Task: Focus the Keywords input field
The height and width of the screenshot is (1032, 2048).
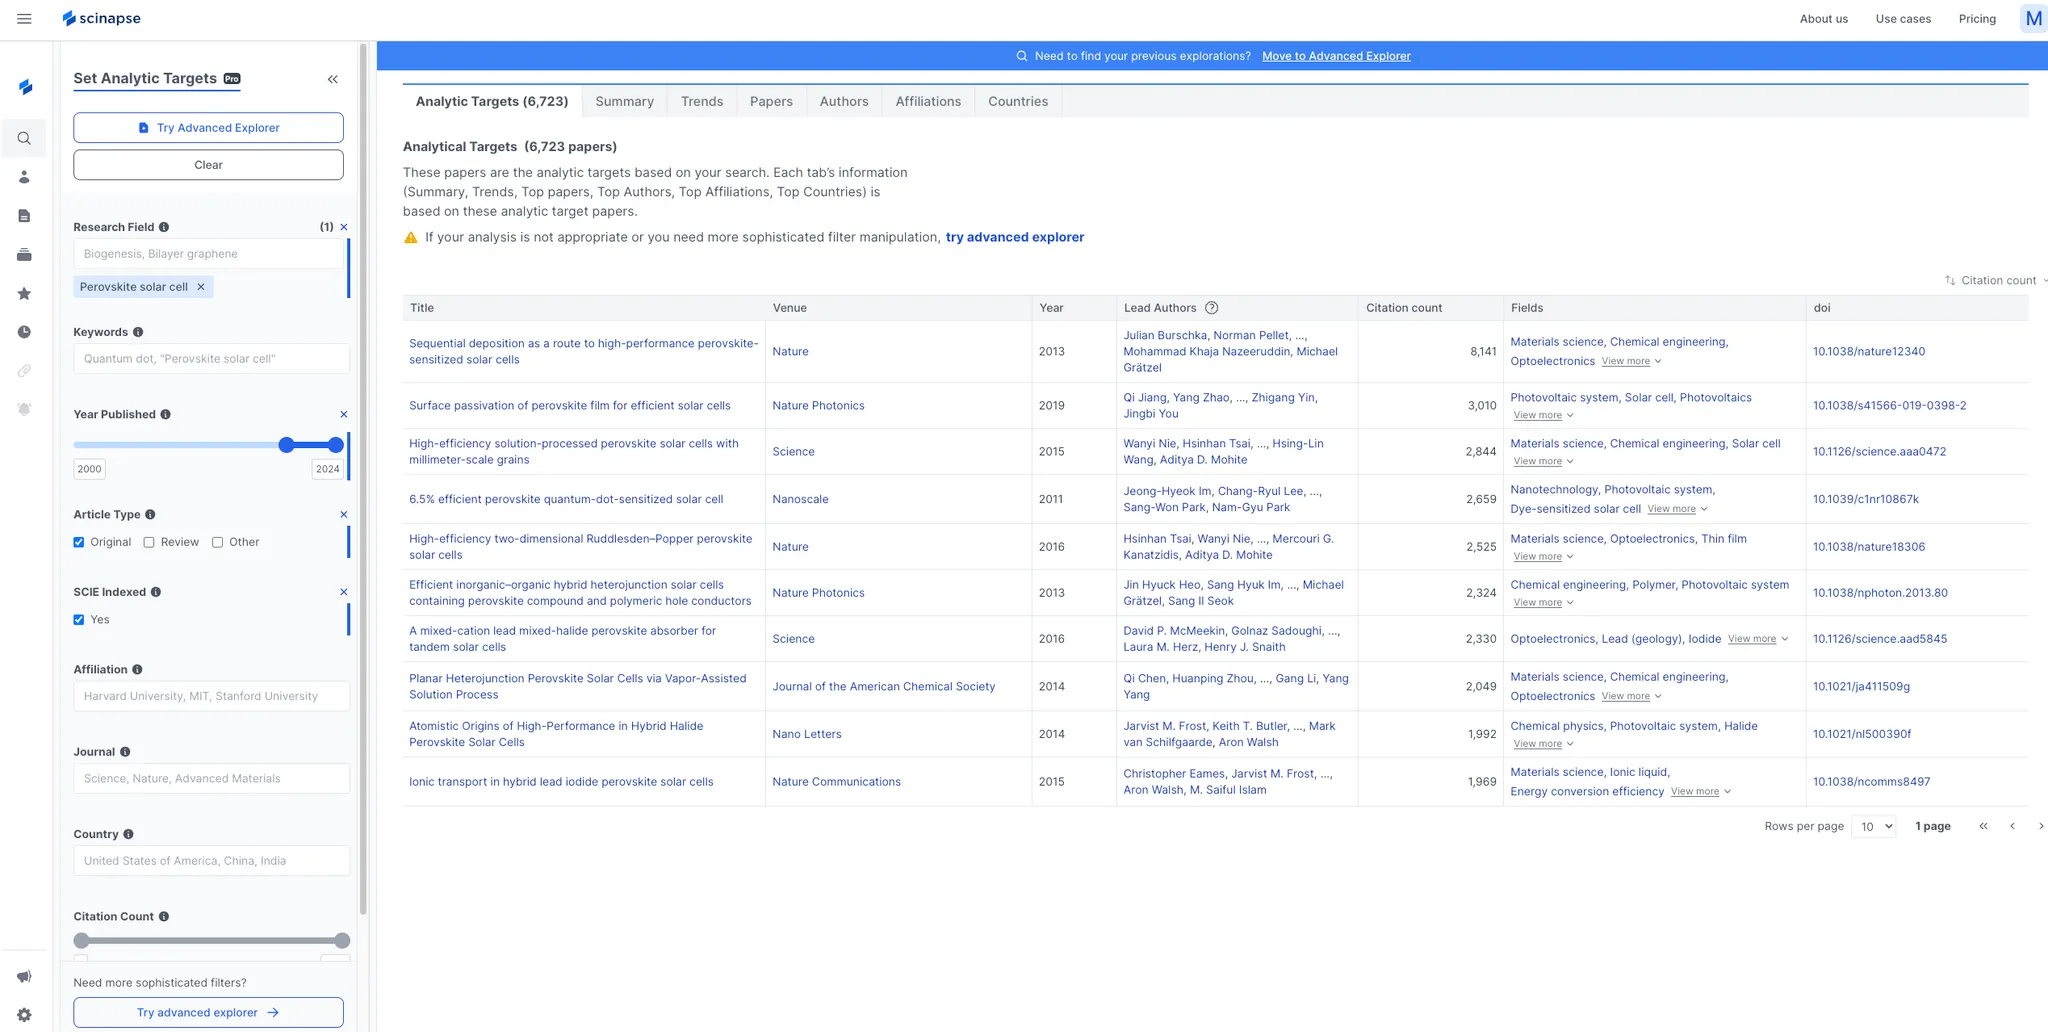Action: (x=212, y=359)
